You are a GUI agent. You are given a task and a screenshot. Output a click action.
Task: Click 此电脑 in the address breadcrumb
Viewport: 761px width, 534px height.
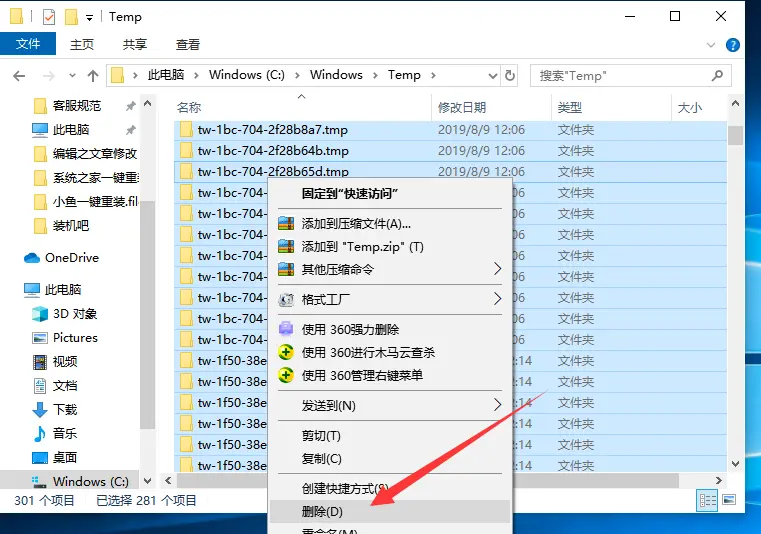(x=165, y=75)
